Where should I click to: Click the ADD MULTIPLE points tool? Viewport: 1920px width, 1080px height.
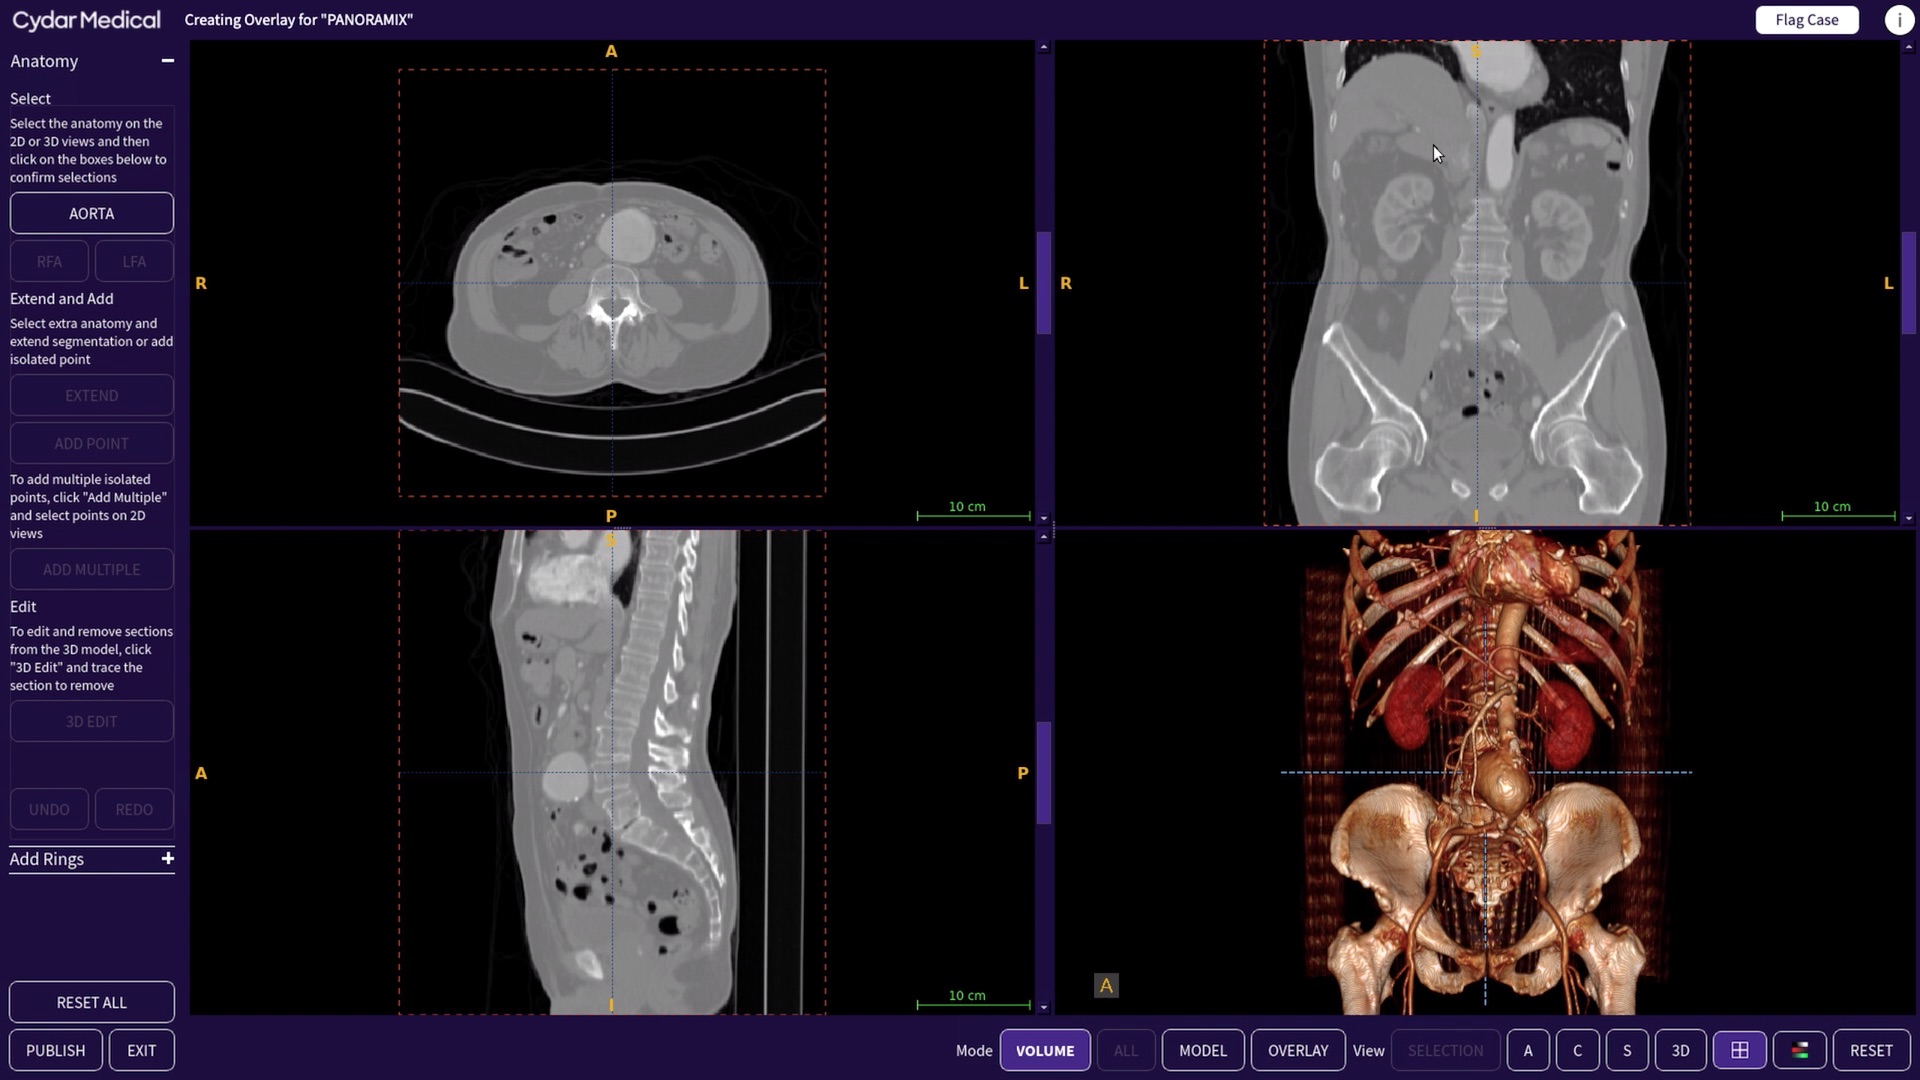[x=91, y=568]
